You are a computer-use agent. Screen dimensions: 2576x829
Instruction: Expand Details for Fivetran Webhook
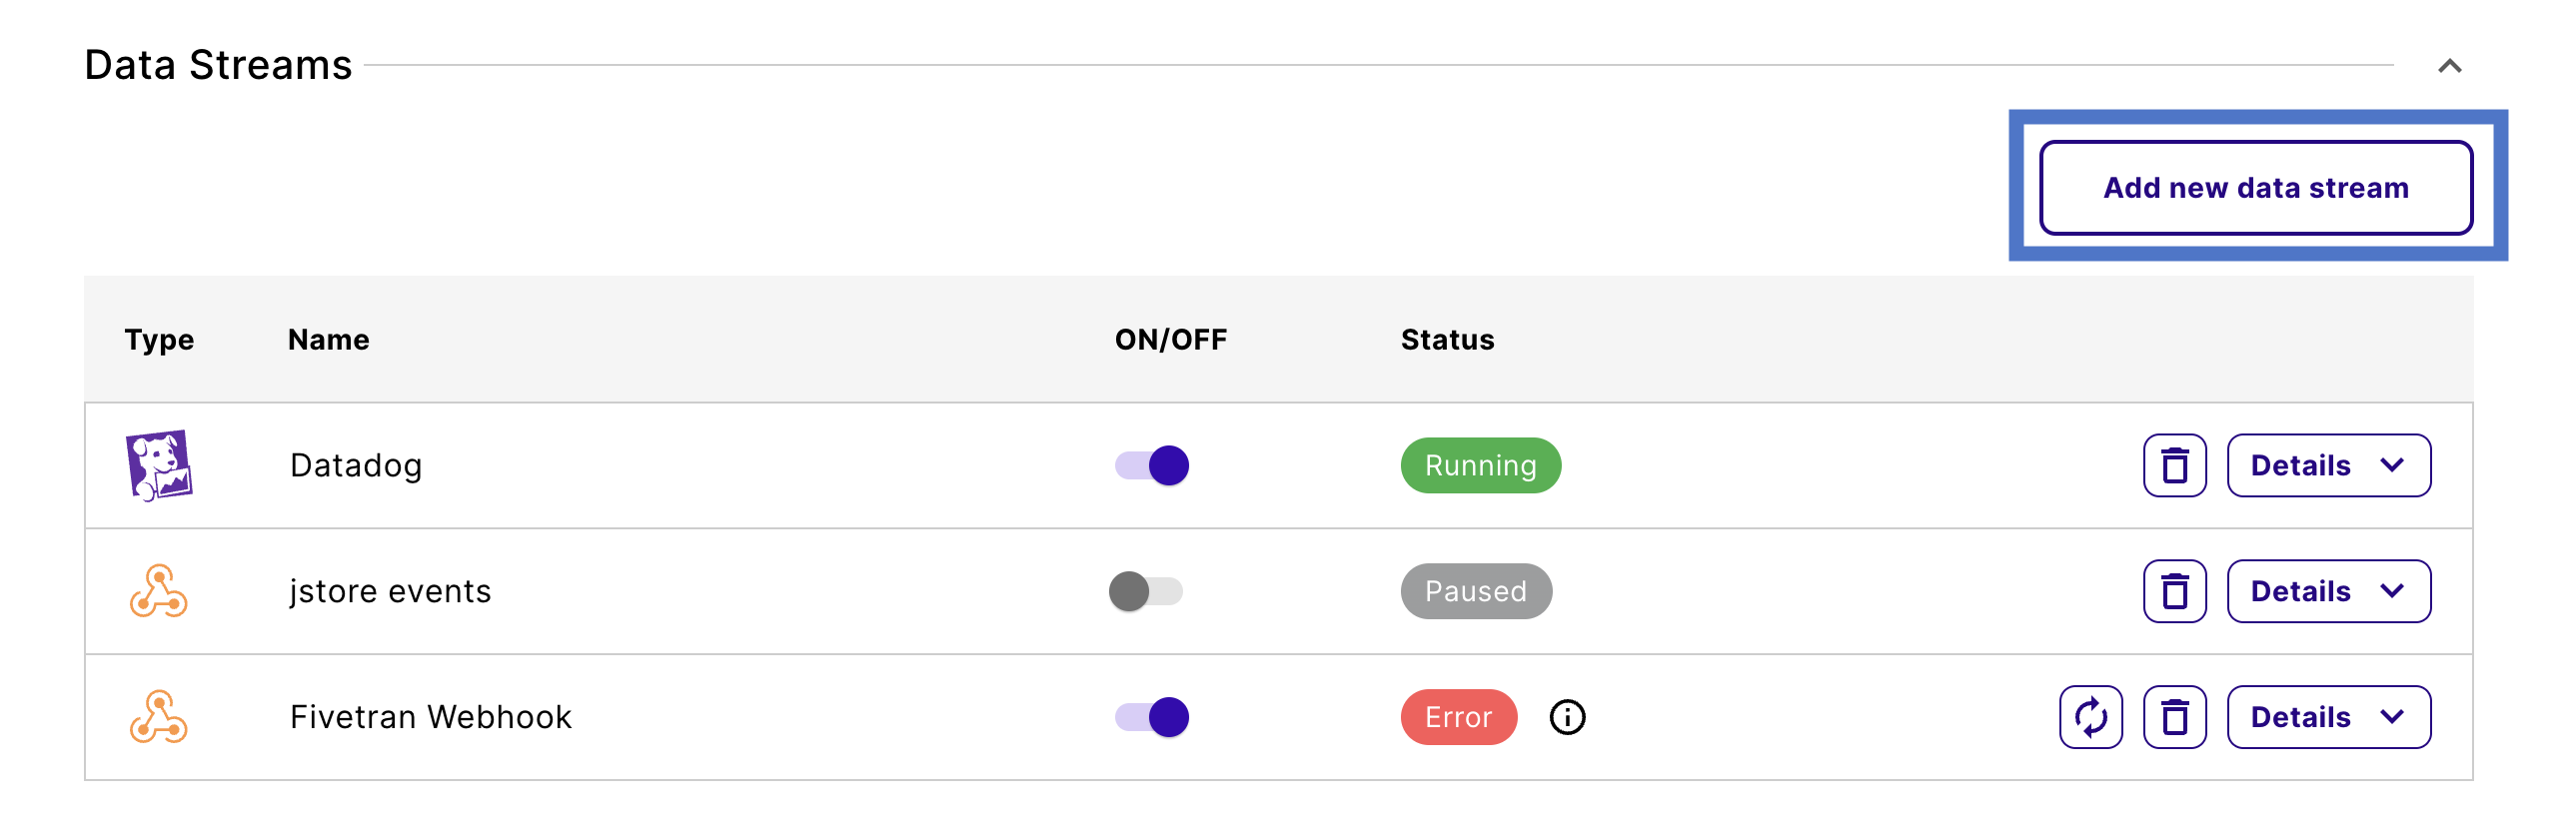[x=2328, y=717]
